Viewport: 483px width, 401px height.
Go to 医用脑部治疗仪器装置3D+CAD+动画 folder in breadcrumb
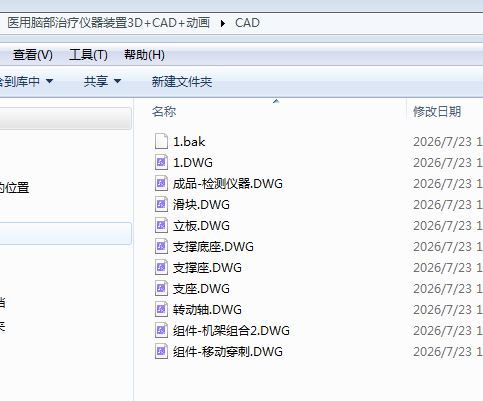pyautogui.click(x=109, y=23)
